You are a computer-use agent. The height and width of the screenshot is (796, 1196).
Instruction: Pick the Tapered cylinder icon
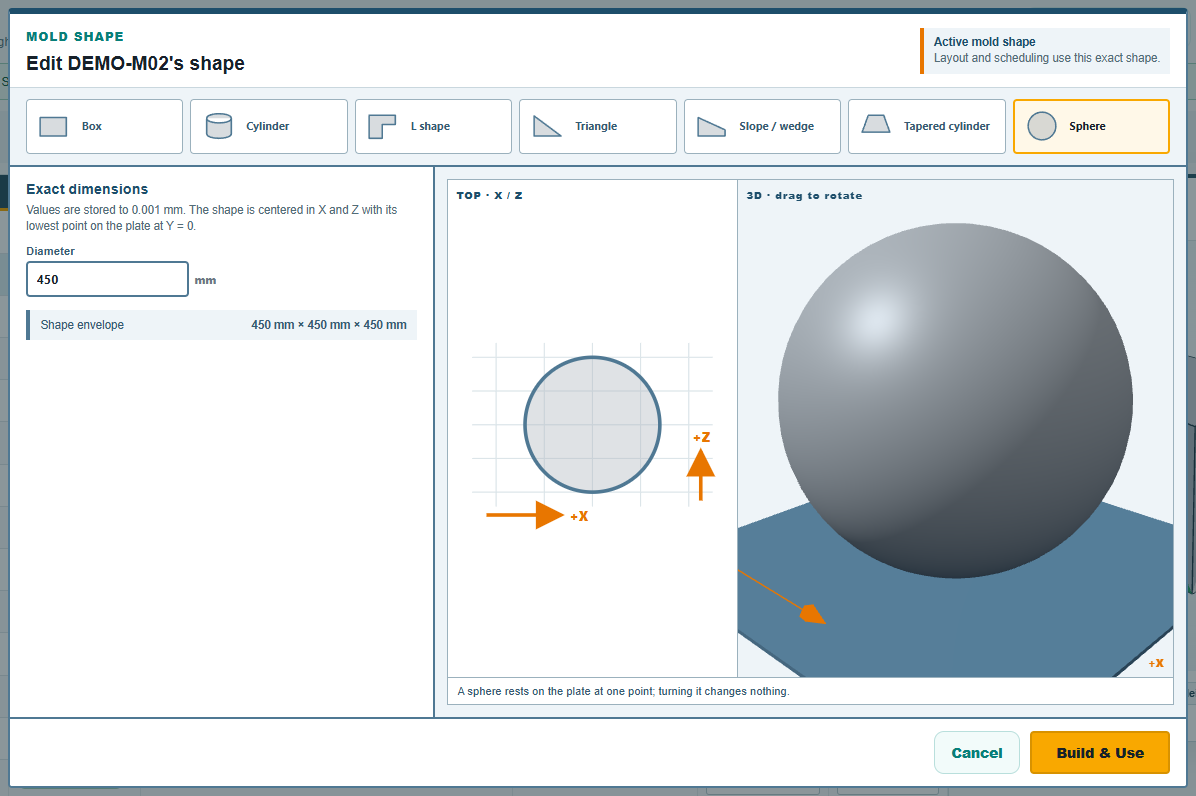[x=876, y=124]
